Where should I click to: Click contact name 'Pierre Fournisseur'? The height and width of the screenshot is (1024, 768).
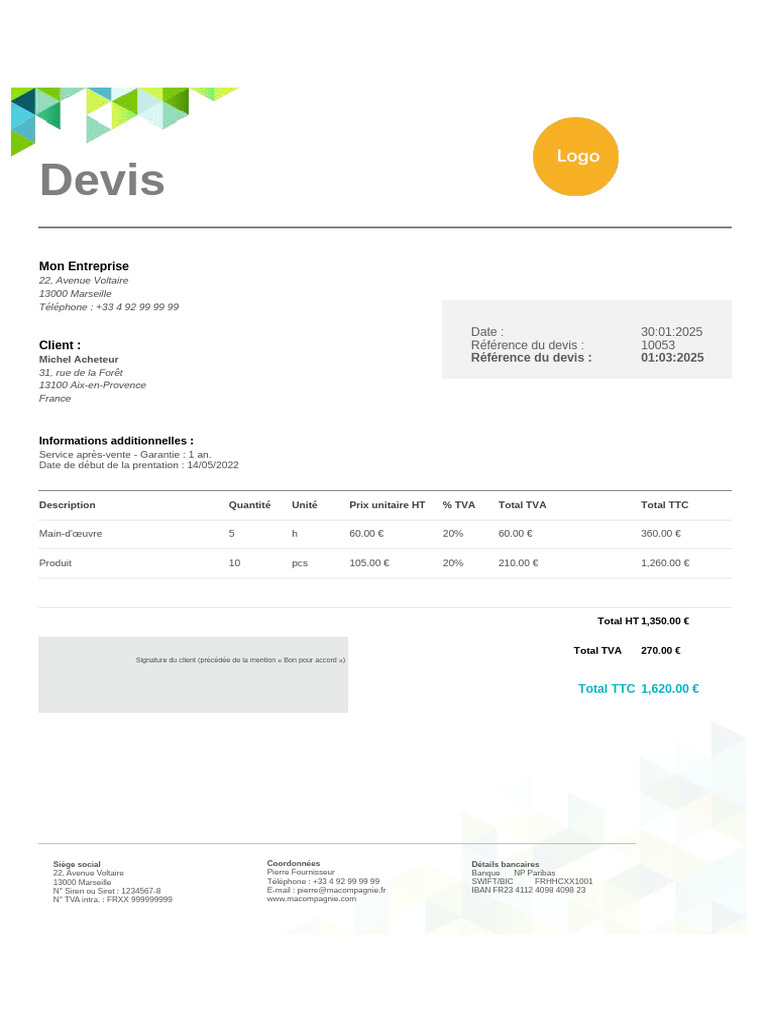[300, 872]
